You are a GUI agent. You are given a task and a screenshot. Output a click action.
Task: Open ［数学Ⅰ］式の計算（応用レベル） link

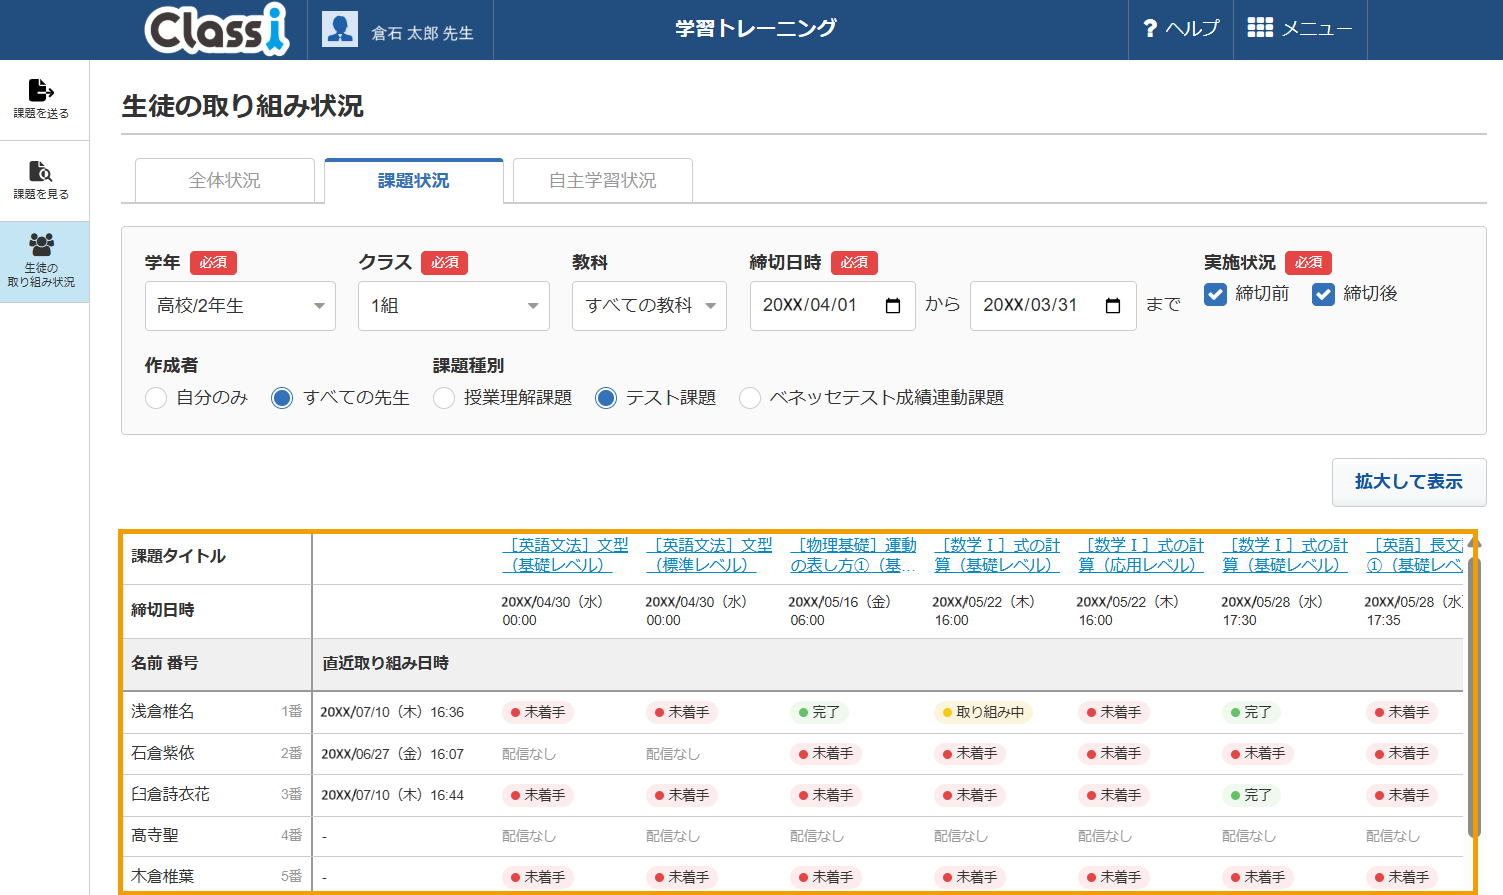tap(1141, 555)
